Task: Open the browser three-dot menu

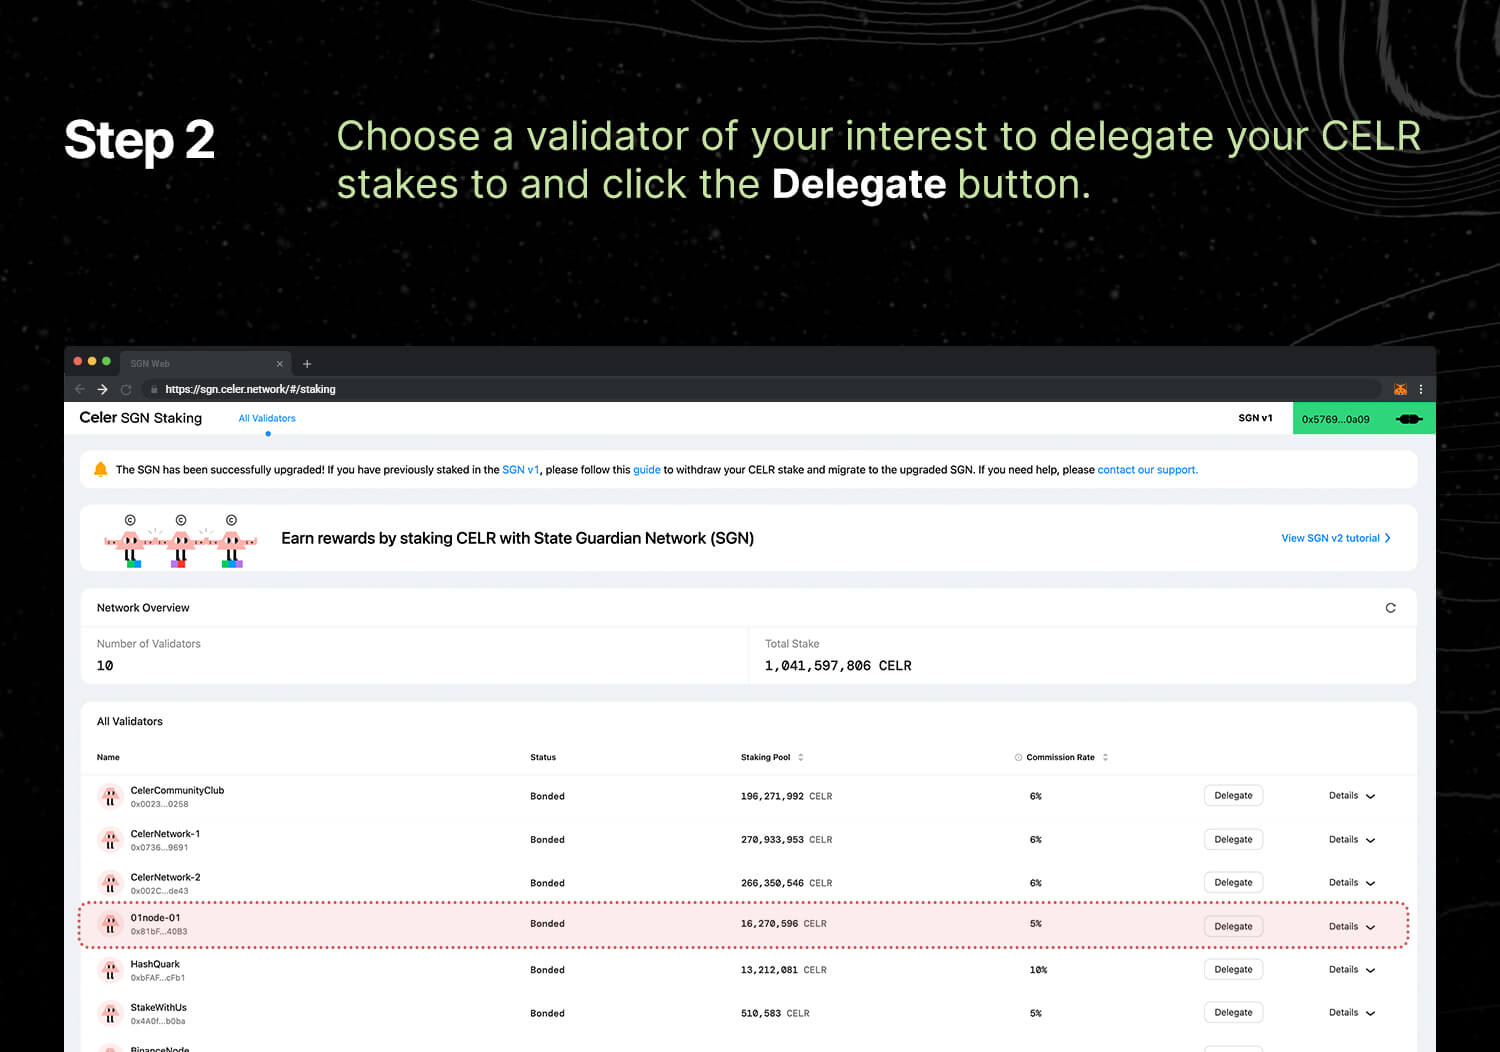Action: (x=1421, y=389)
